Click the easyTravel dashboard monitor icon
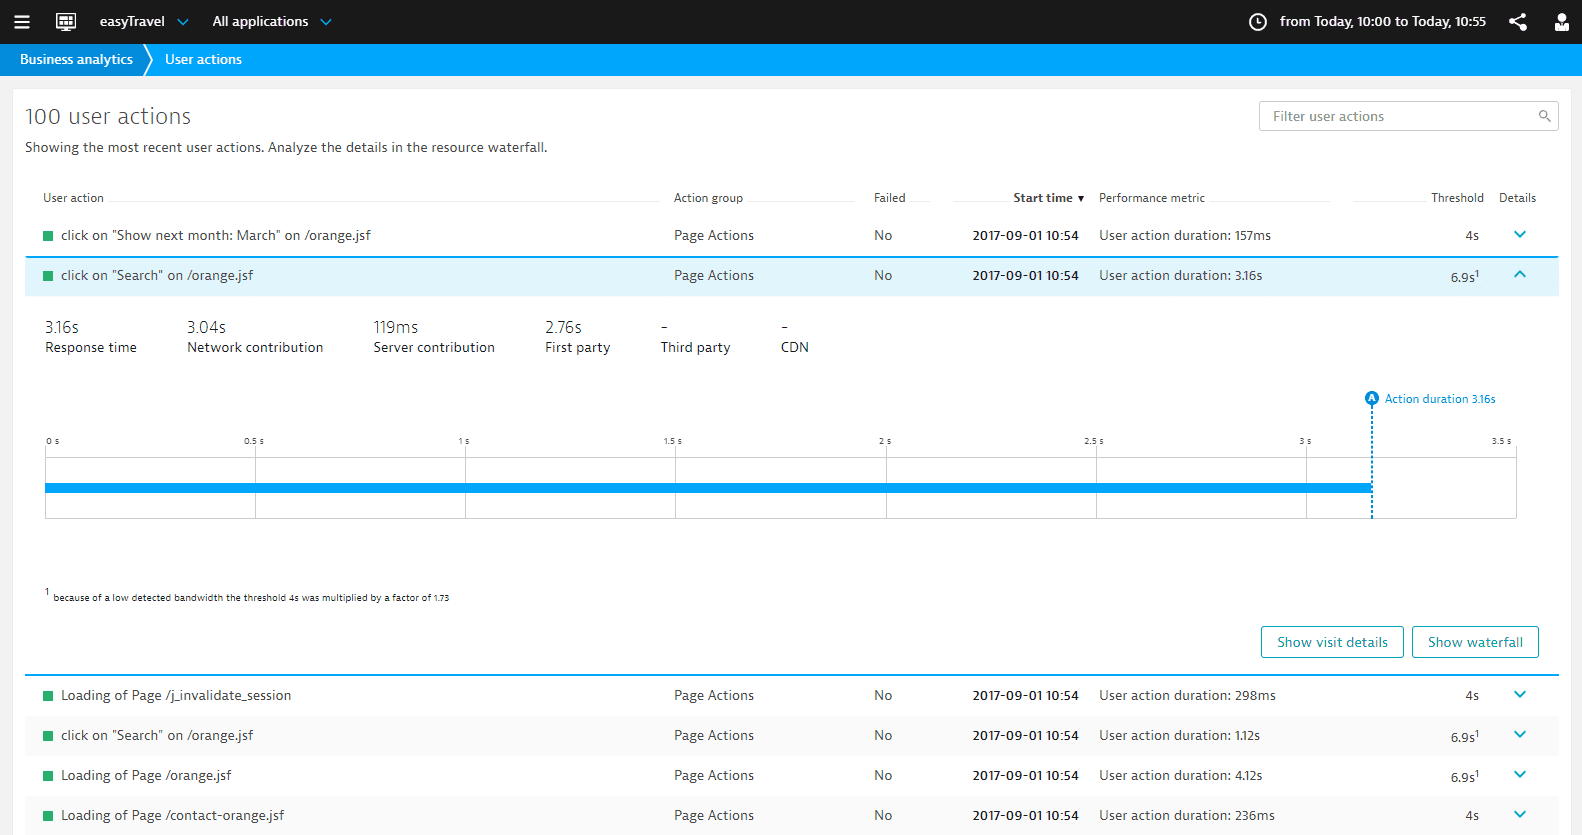Viewport: 1582px width, 835px height. point(66,22)
